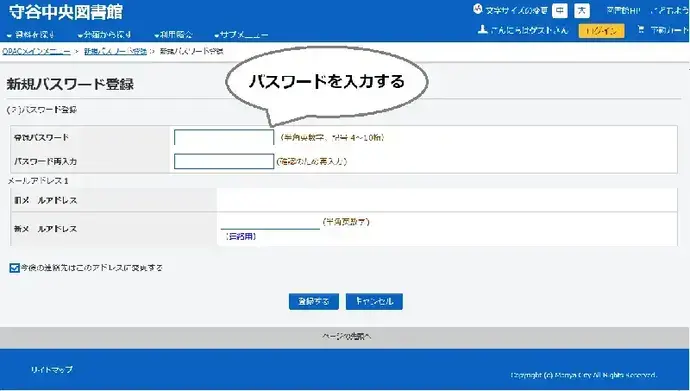The width and height of the screenshot is (690, 391).
Task: Open the 図書館HP link in header
Action: click(623, 11)
